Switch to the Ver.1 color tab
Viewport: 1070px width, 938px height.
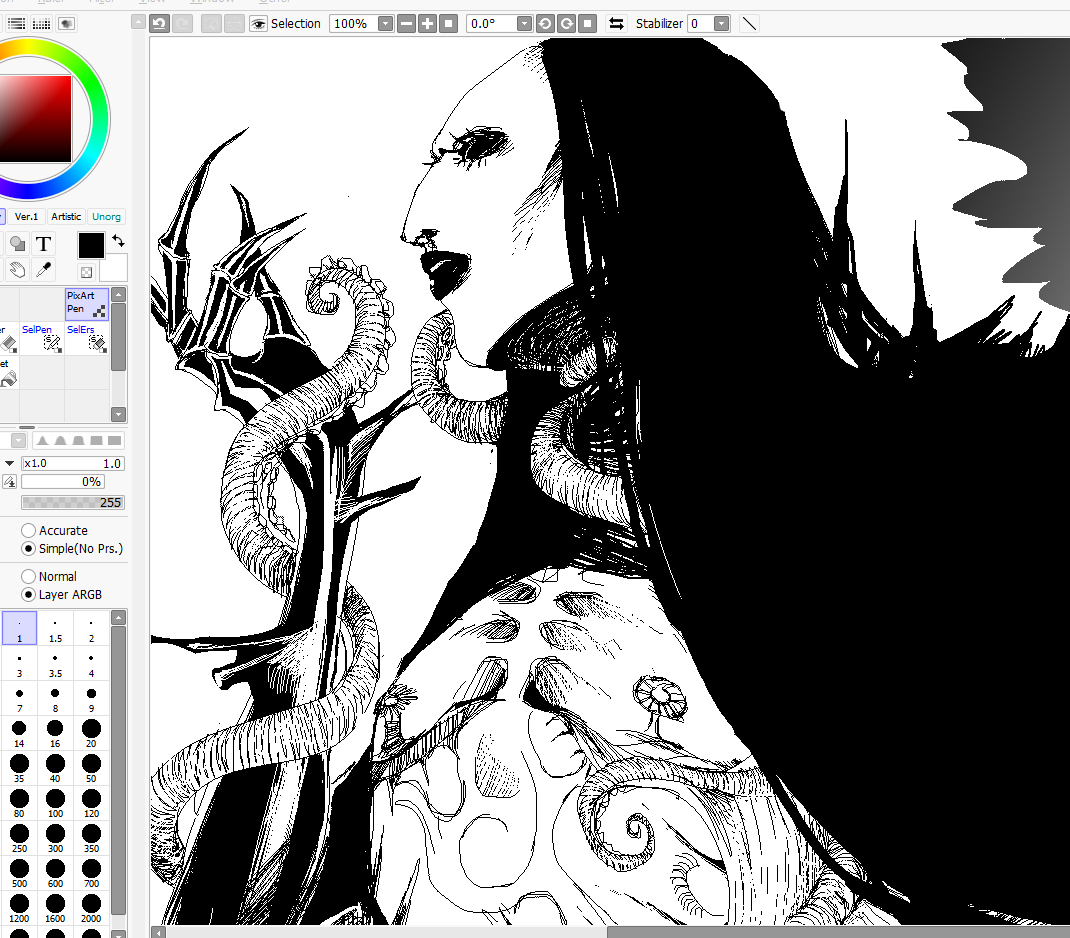click(26, 216)
